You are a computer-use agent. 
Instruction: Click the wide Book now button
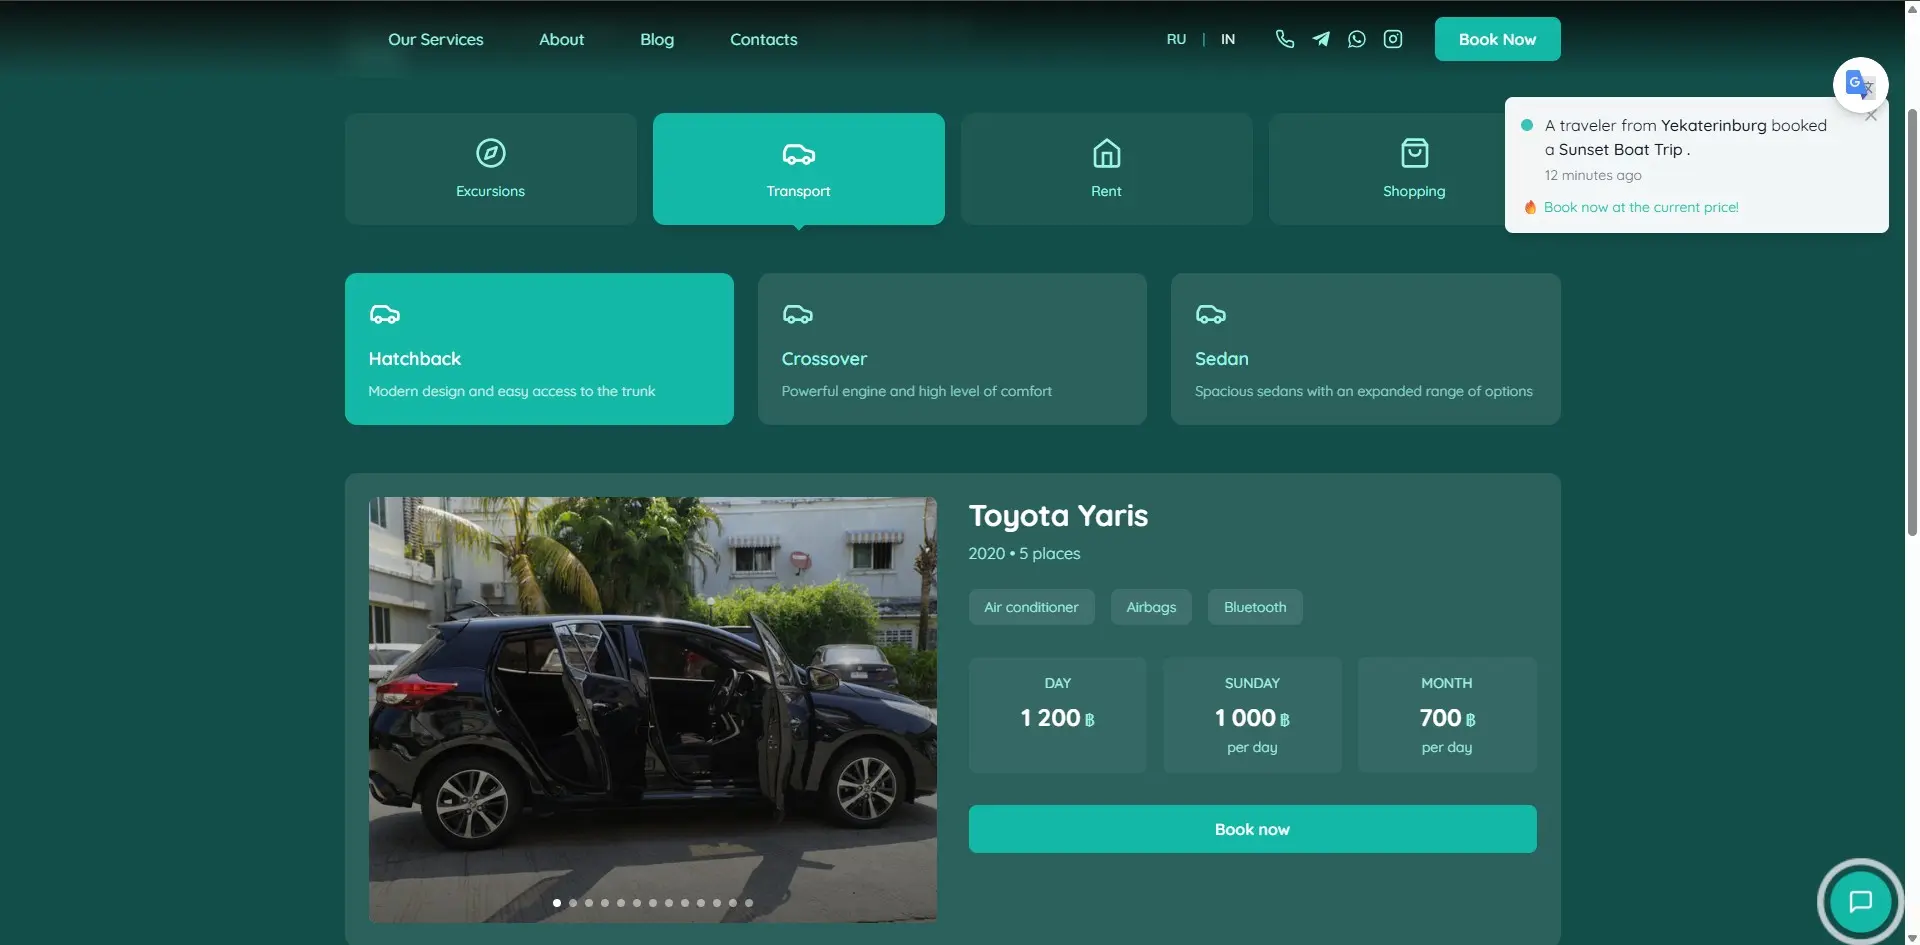tap(1253, 829)
